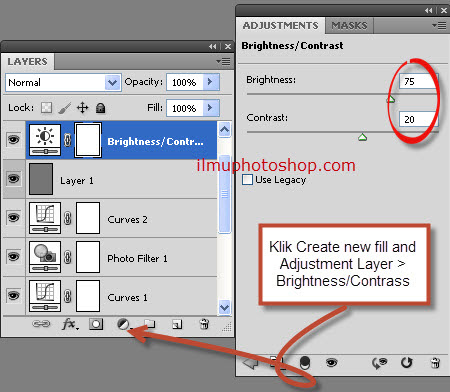Hide the Curves 2 layer
This screenshot has height=392, width=450.
pos(14,217)
